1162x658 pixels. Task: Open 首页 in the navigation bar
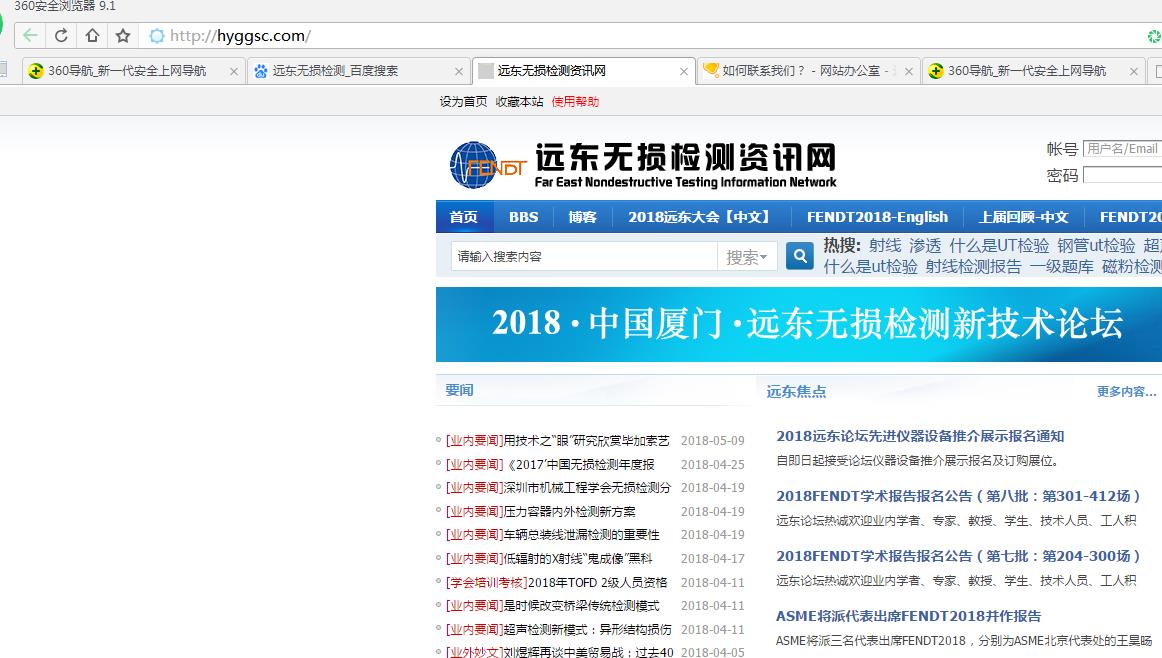click(x=464, y=217)
